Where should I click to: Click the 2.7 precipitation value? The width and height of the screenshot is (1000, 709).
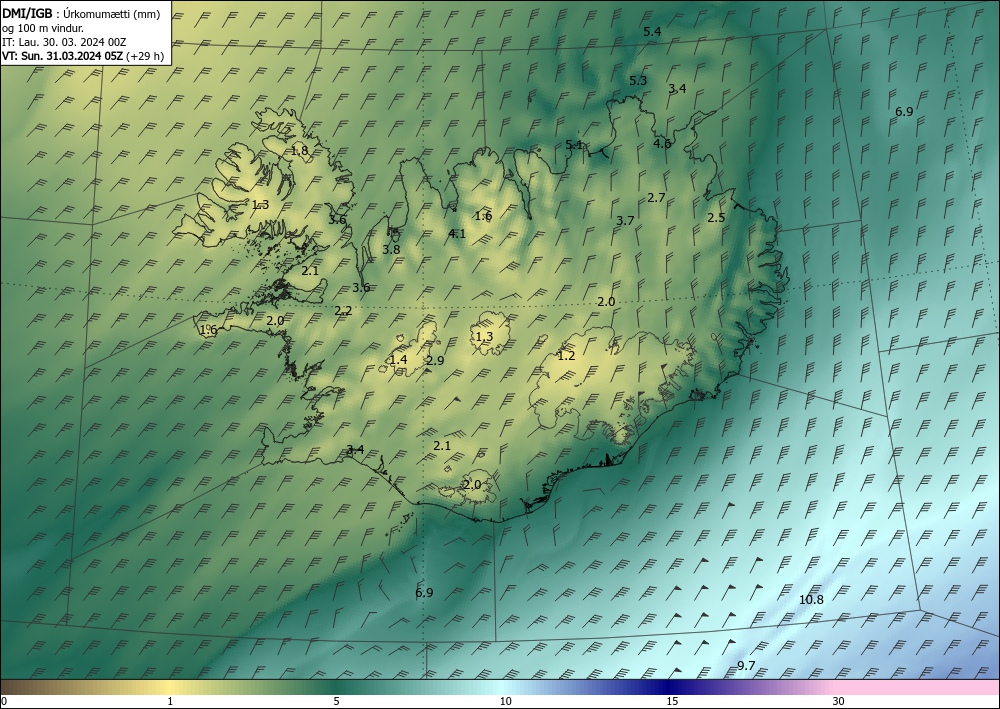656,198
